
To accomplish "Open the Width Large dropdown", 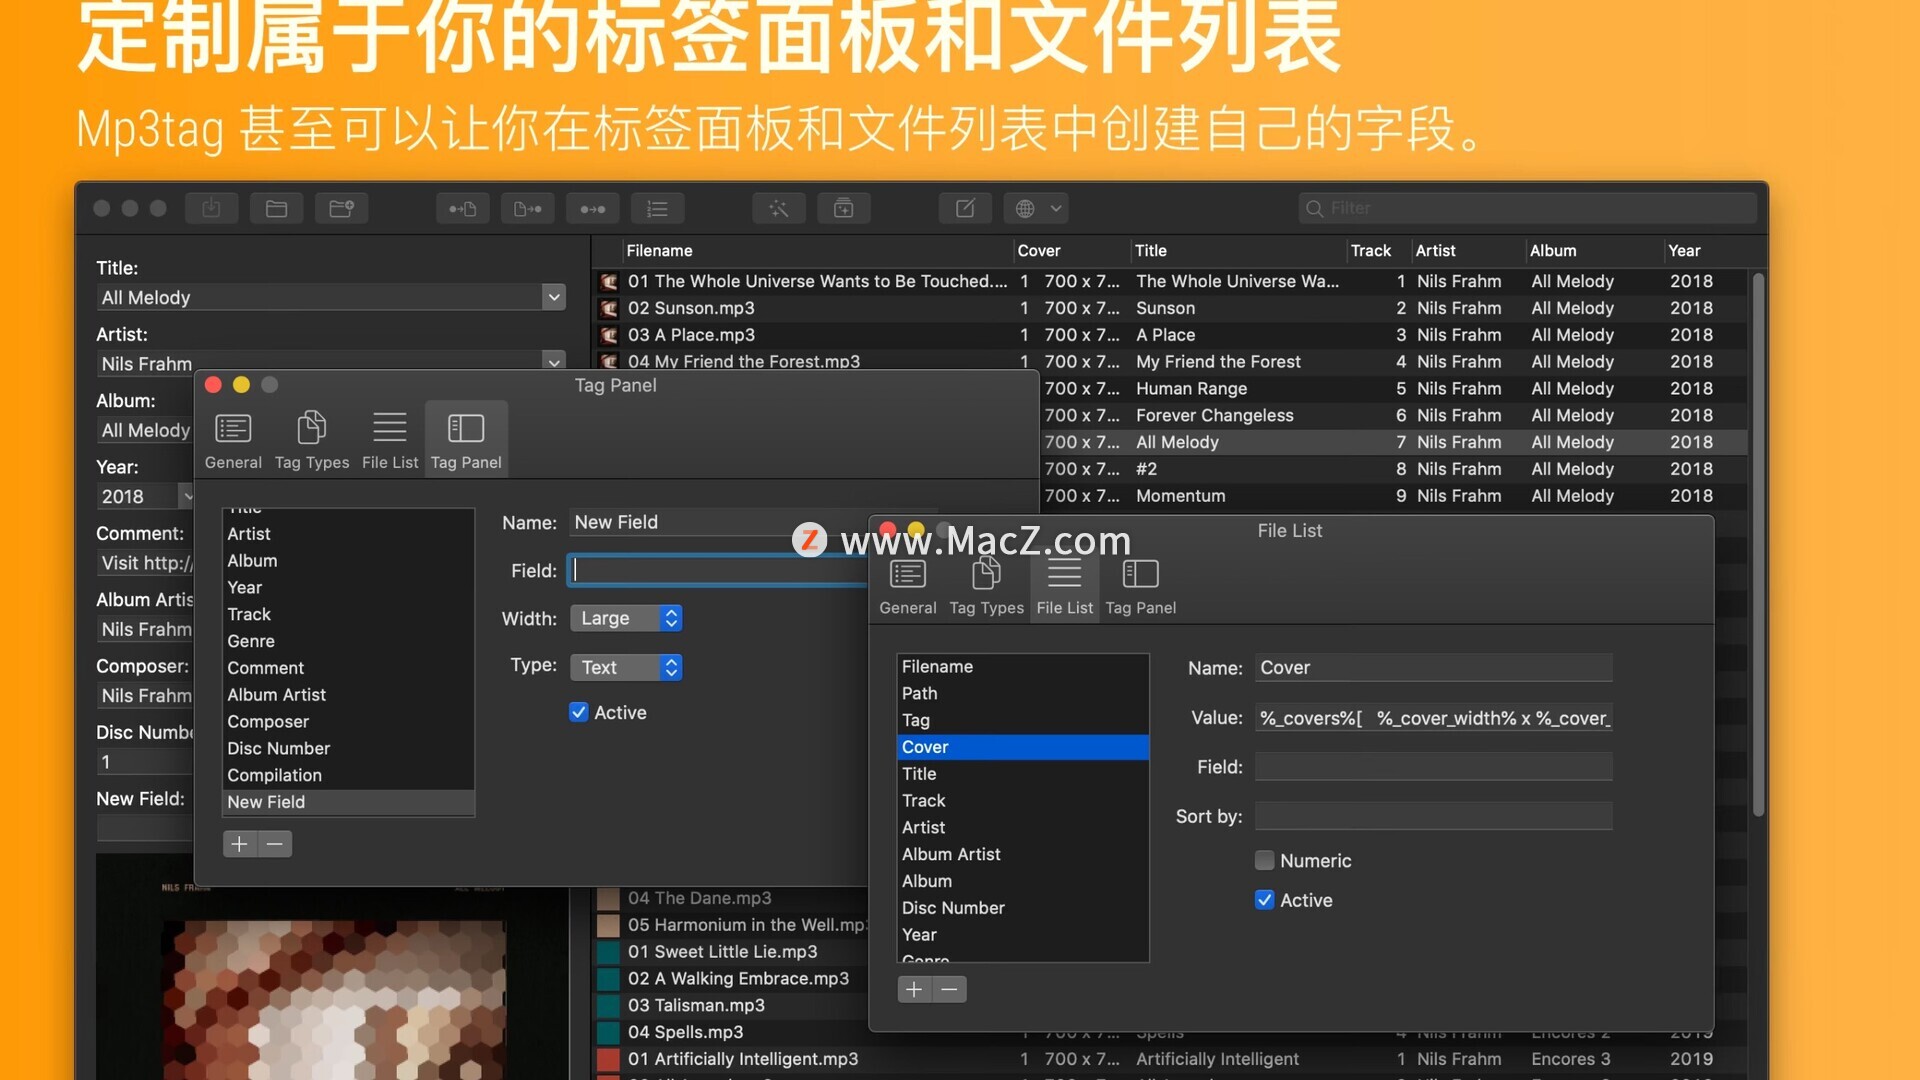I will pos(626,618).
